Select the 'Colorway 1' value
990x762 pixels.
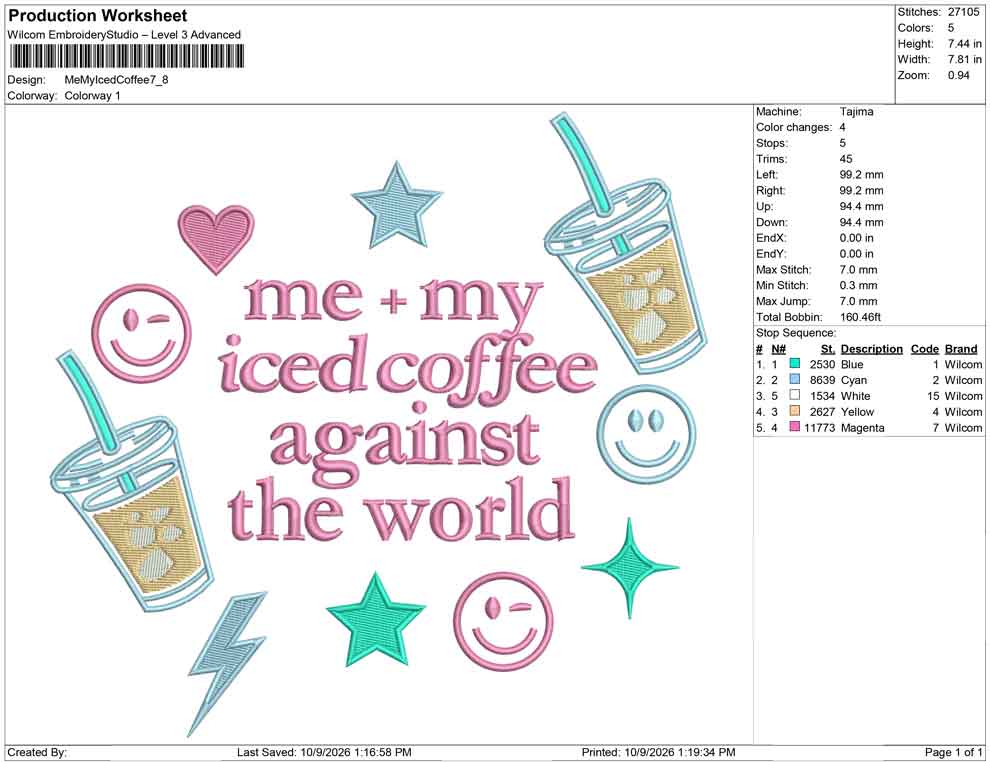[92, 96]
